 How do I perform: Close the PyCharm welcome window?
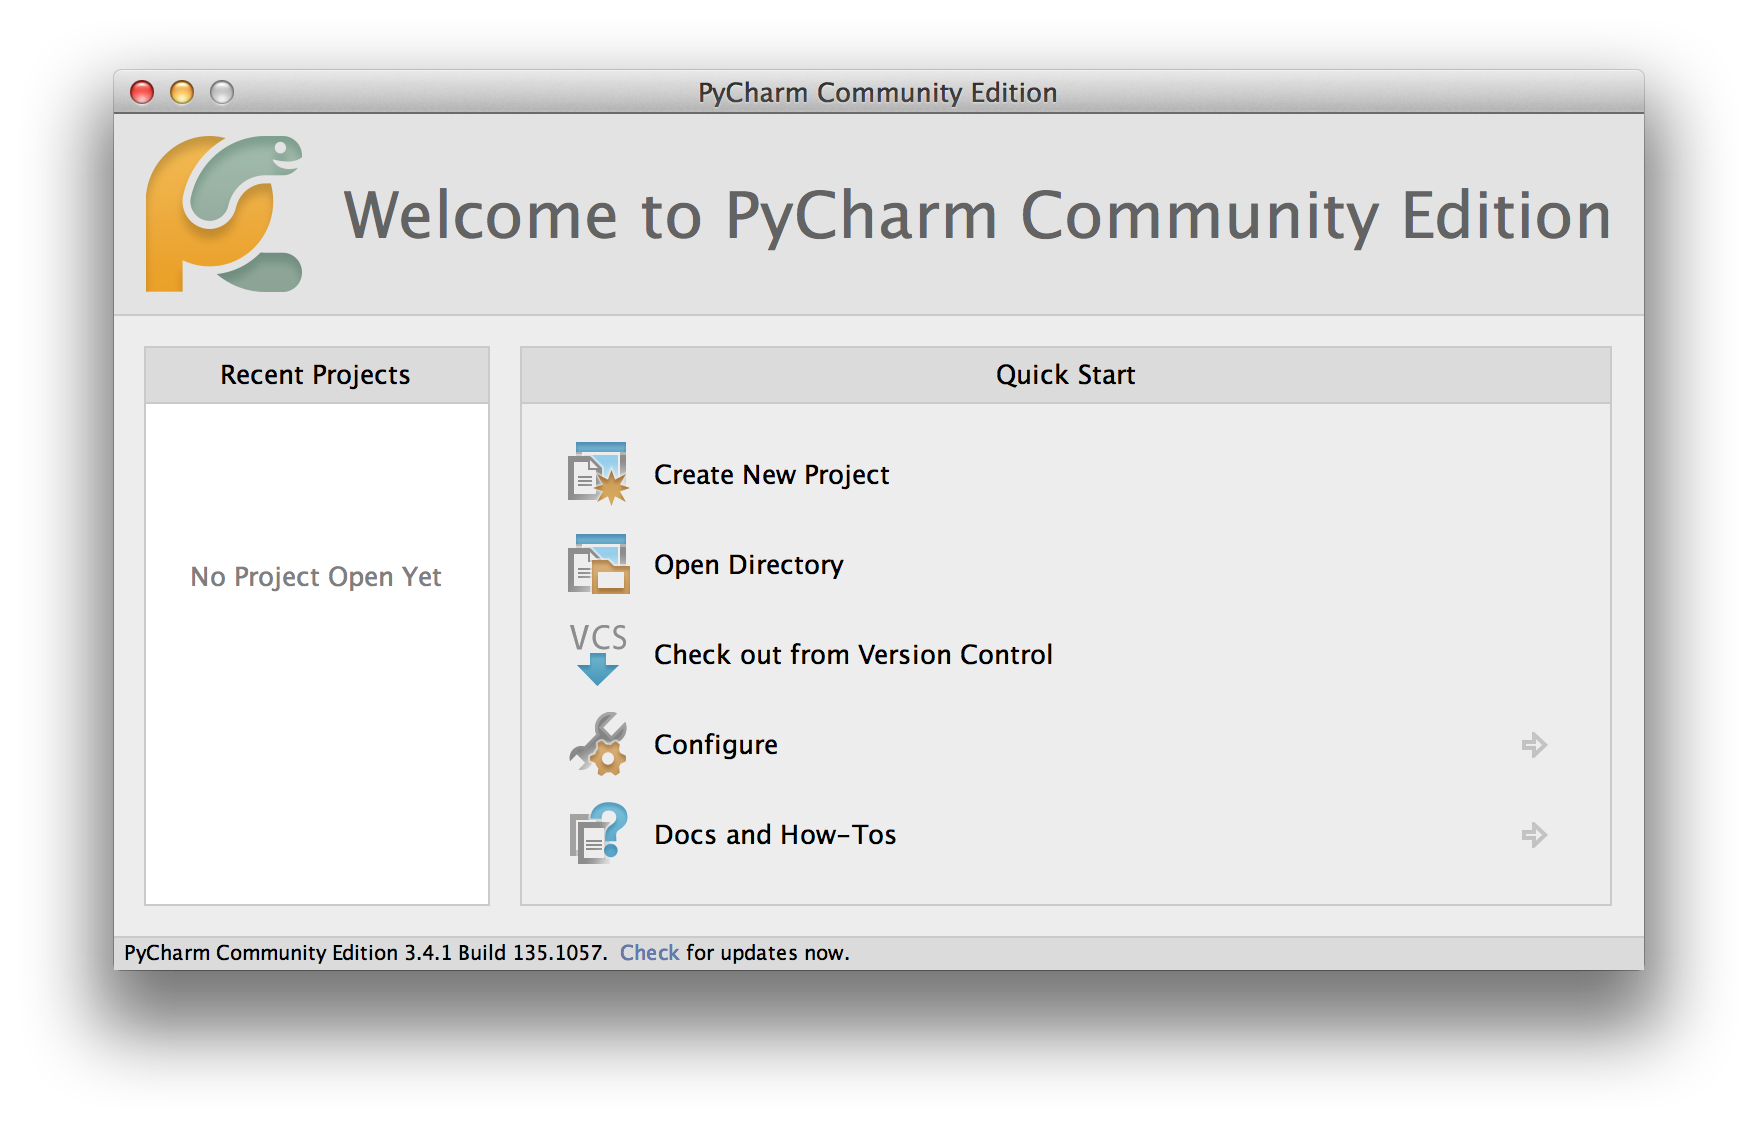[x=142, y=93]
